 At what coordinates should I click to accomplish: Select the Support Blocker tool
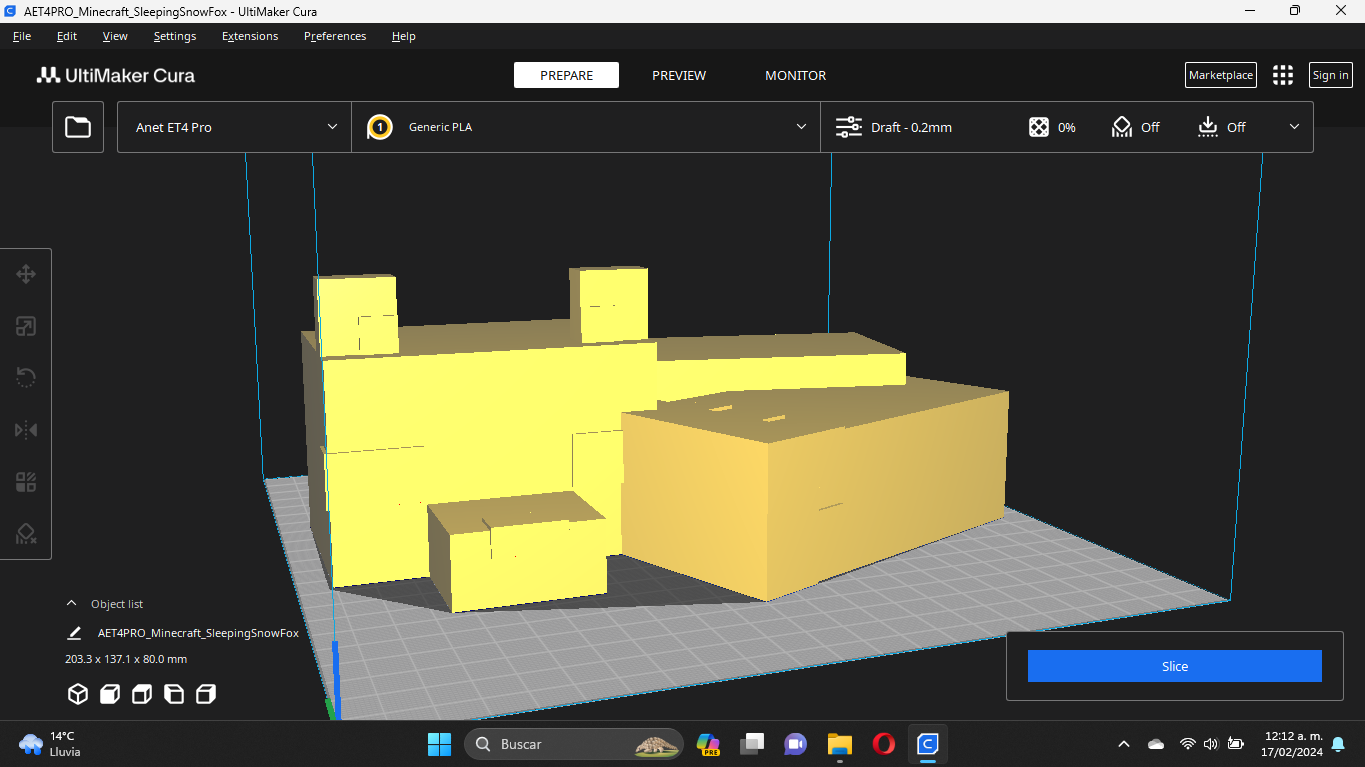25,533
